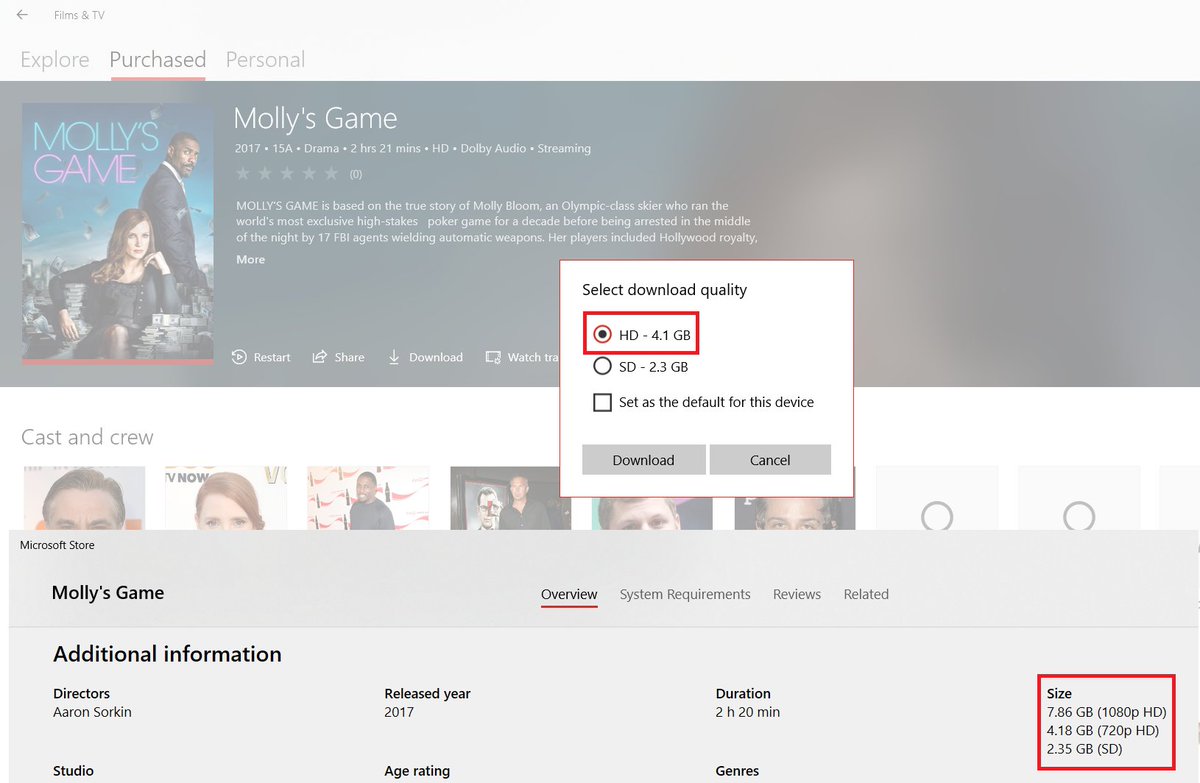
Task: Click the duration value 2 h 20 min
Action: tap(748, 712)
